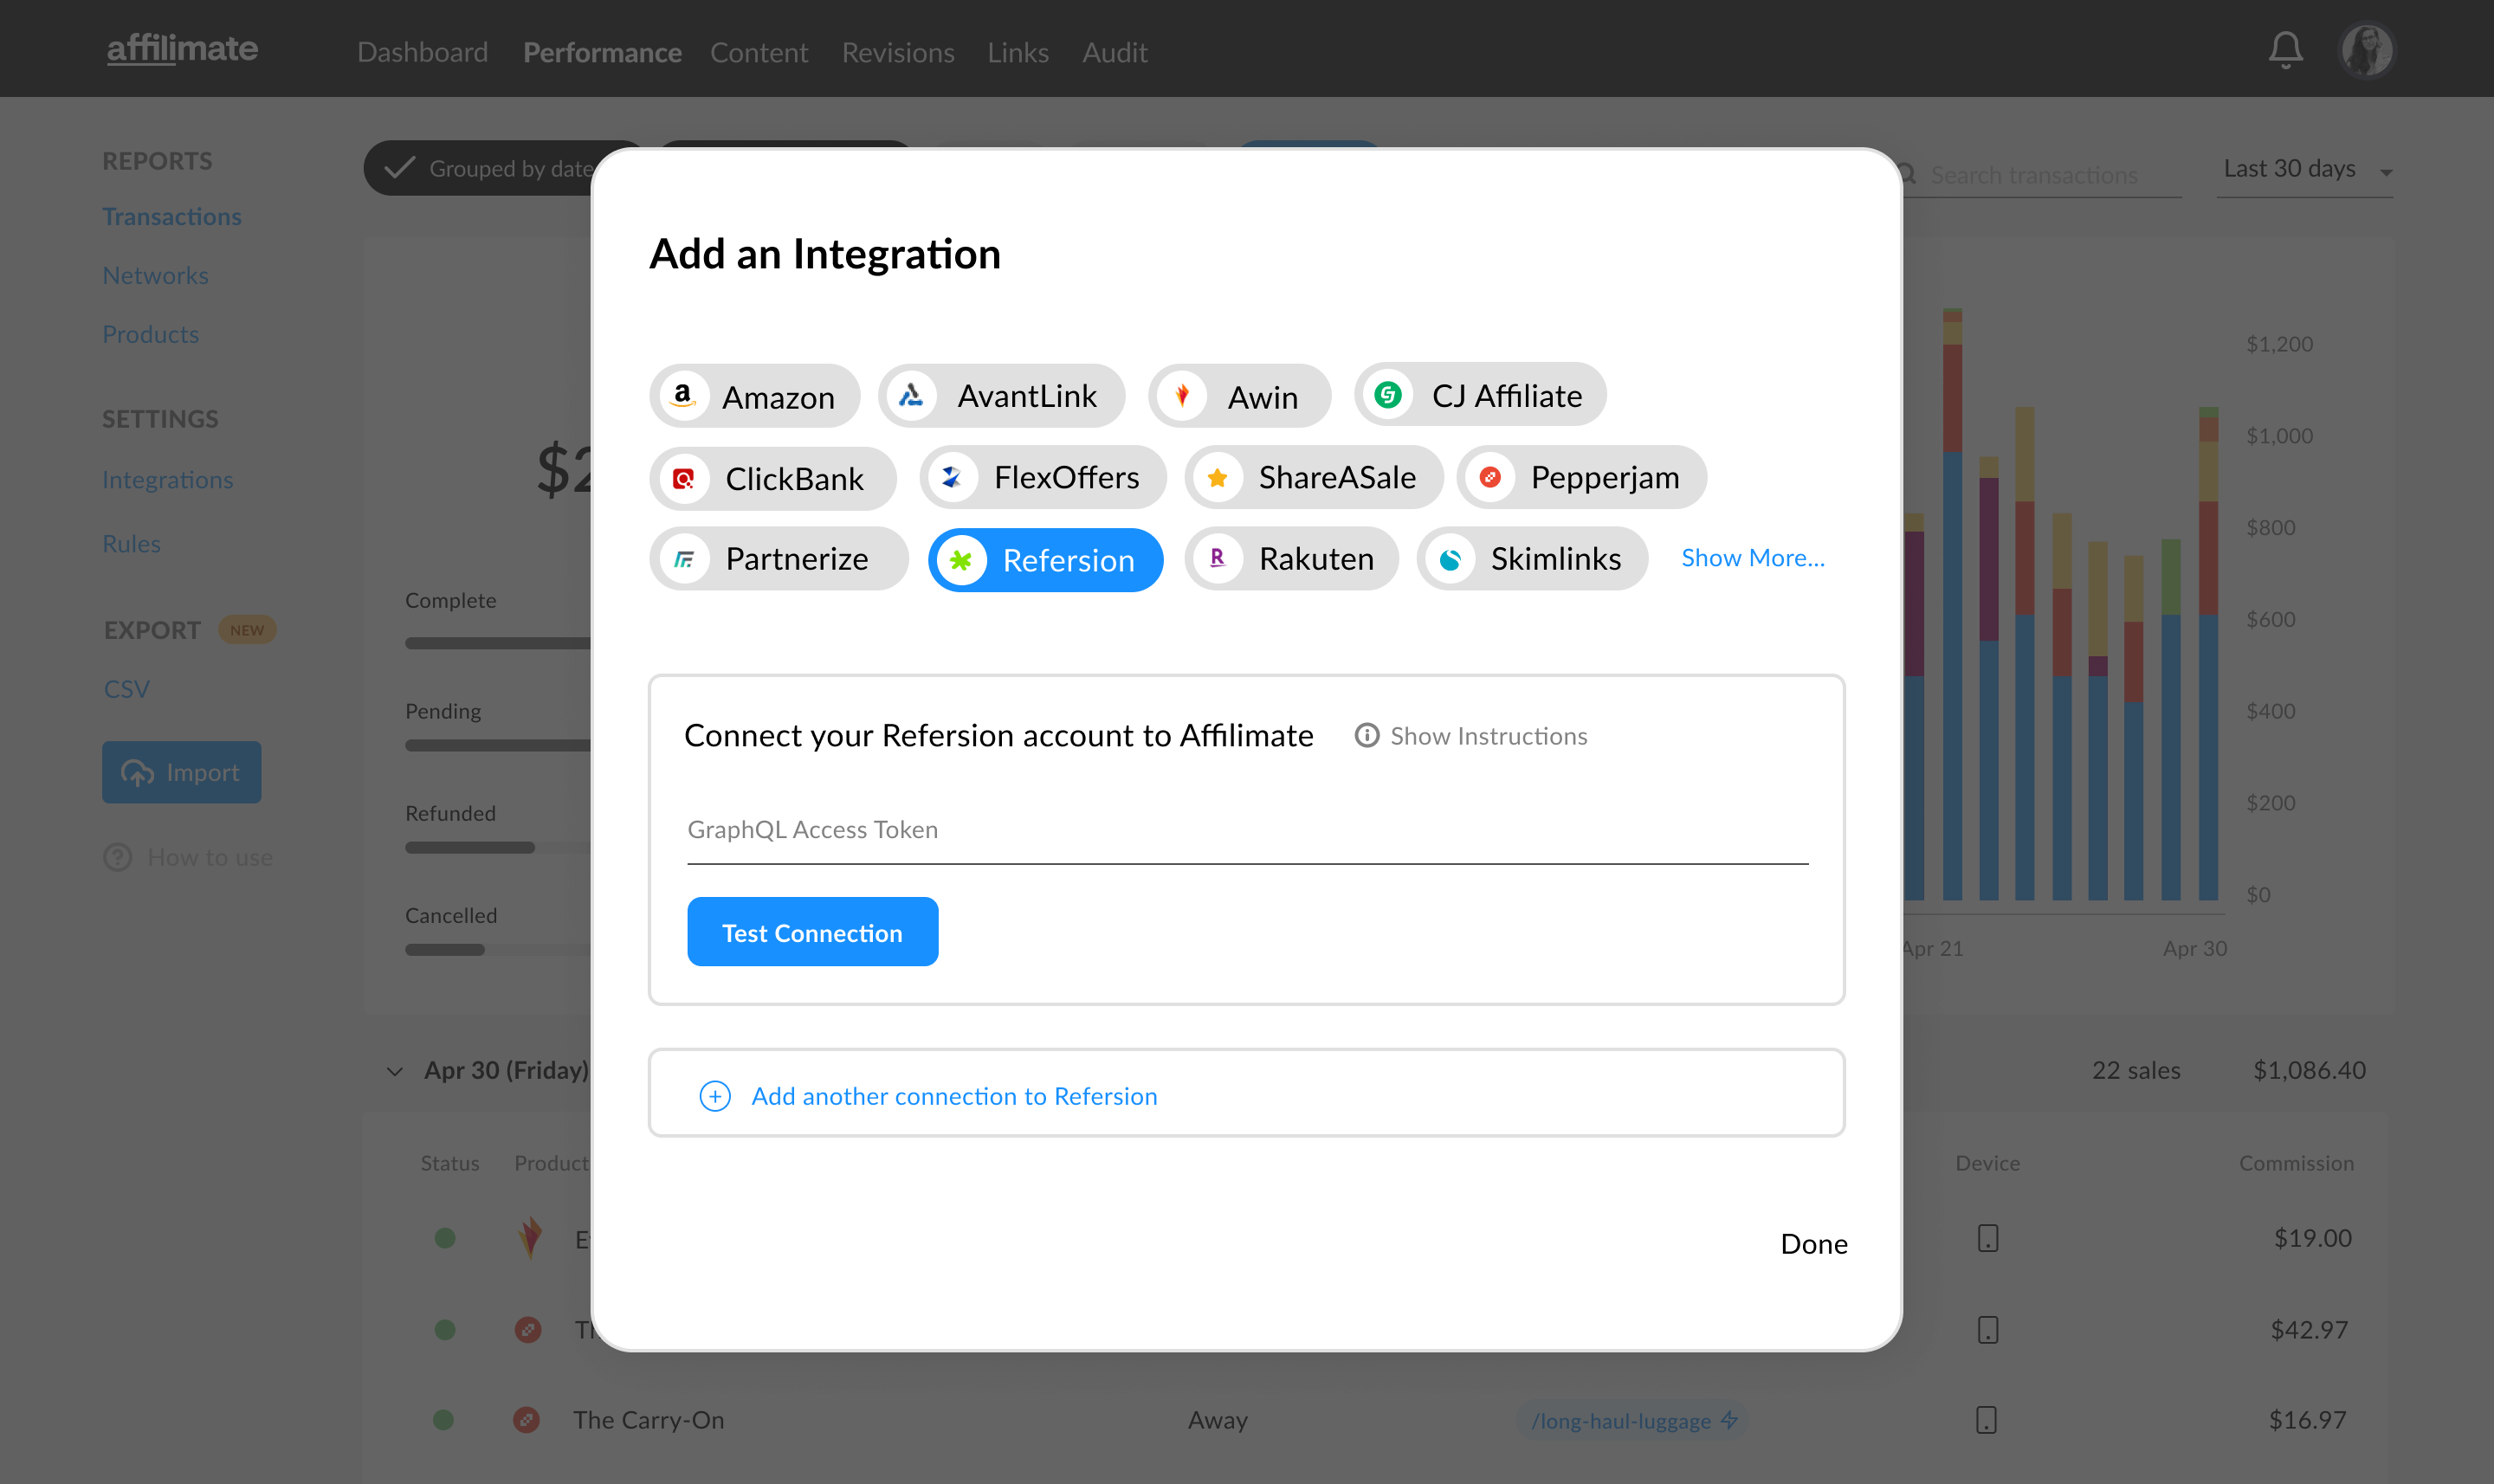Click the selected Refersion integration chip

1045,560
